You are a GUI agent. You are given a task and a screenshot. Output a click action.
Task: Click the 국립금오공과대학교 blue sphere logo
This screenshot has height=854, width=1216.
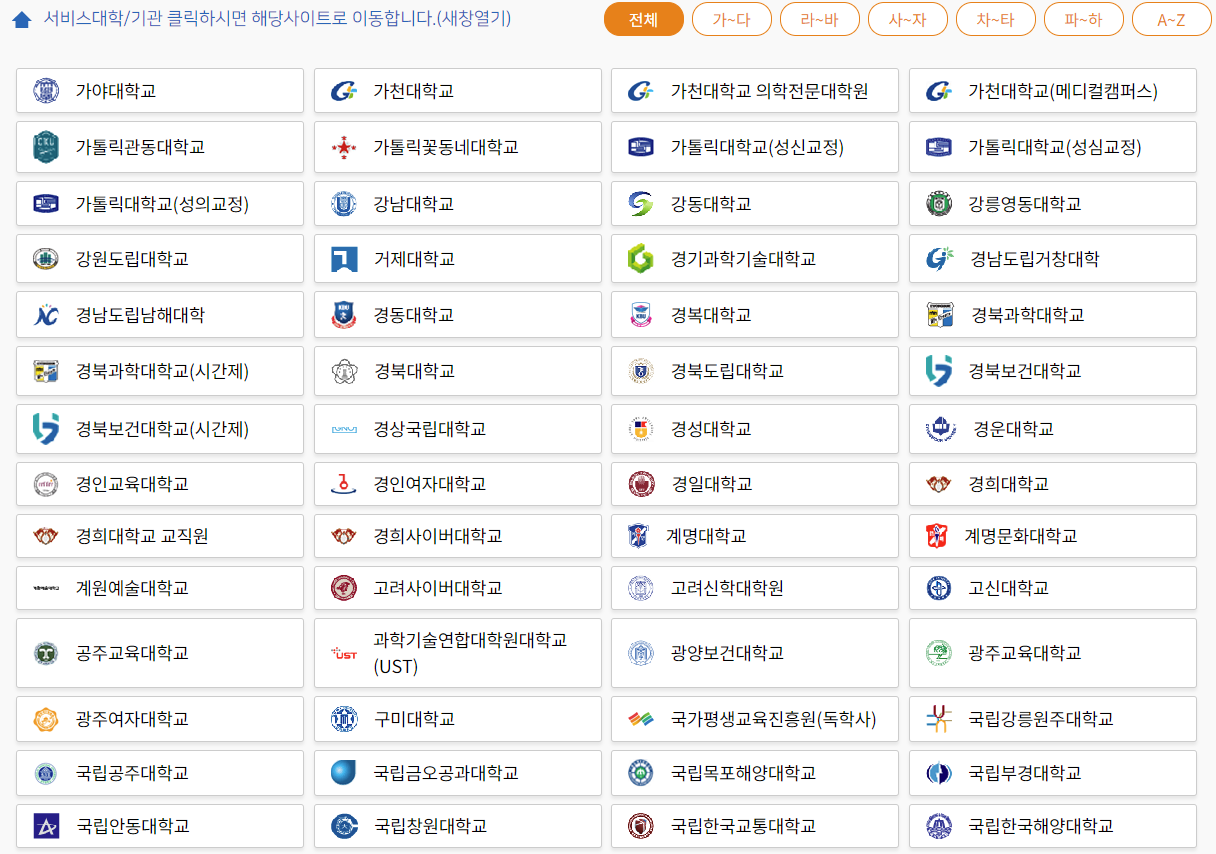click(x=344, y=773)
